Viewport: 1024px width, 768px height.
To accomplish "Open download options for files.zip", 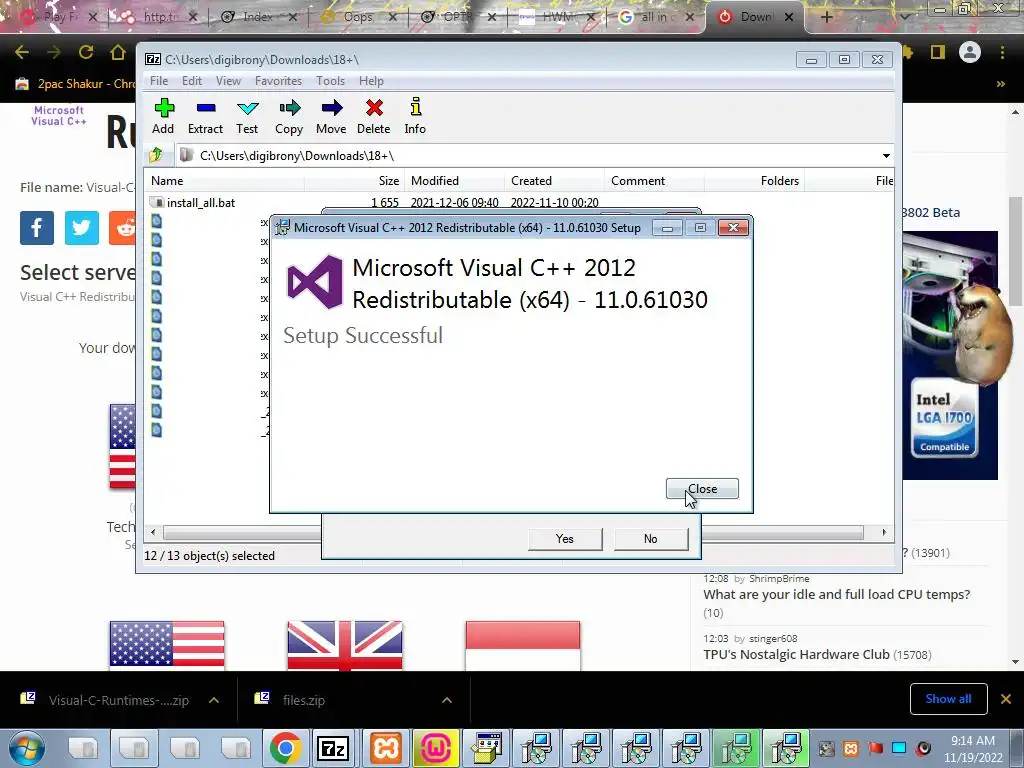I will [447, 700].
